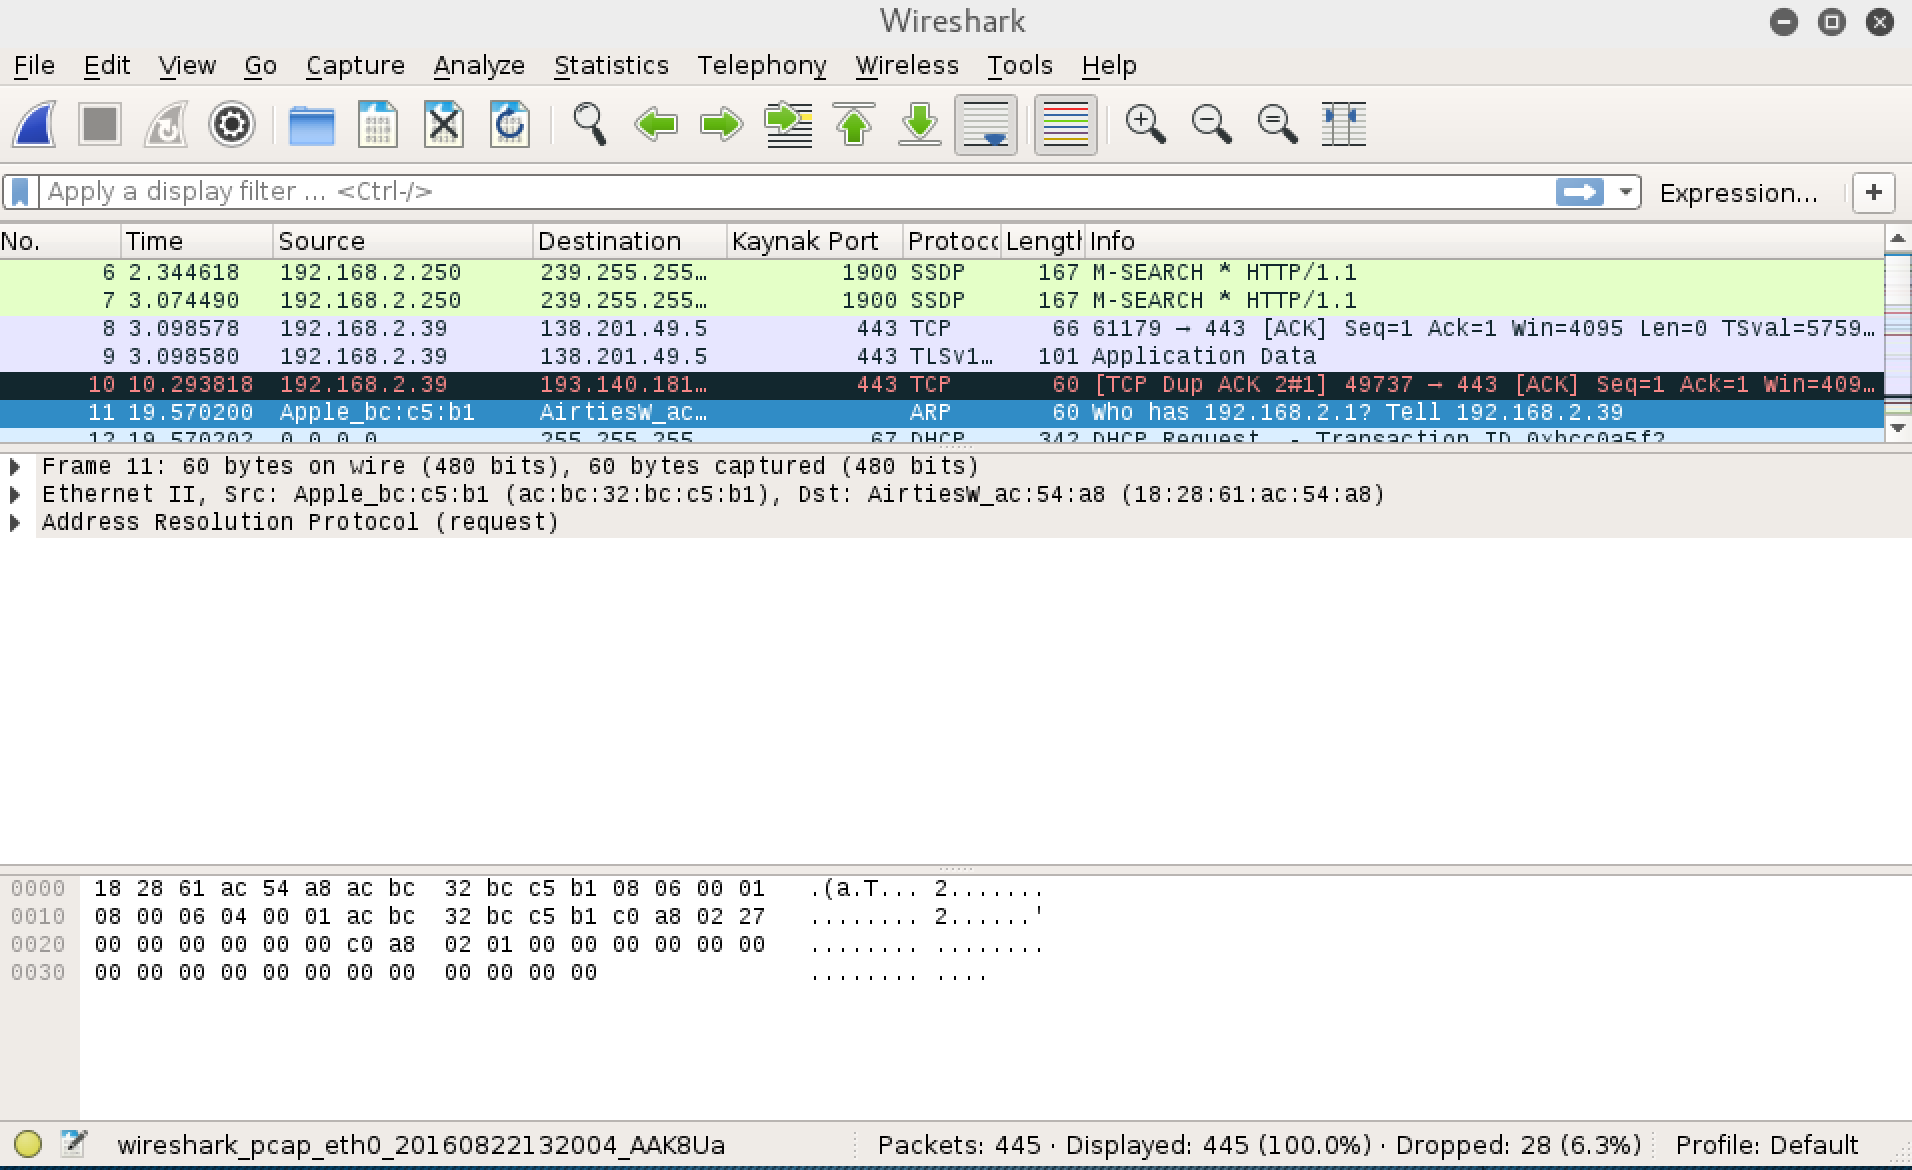Open the Analyze menu
Image resolution: width=1912 pixels, height=1170 pixels.
click(x=479, y=66)
